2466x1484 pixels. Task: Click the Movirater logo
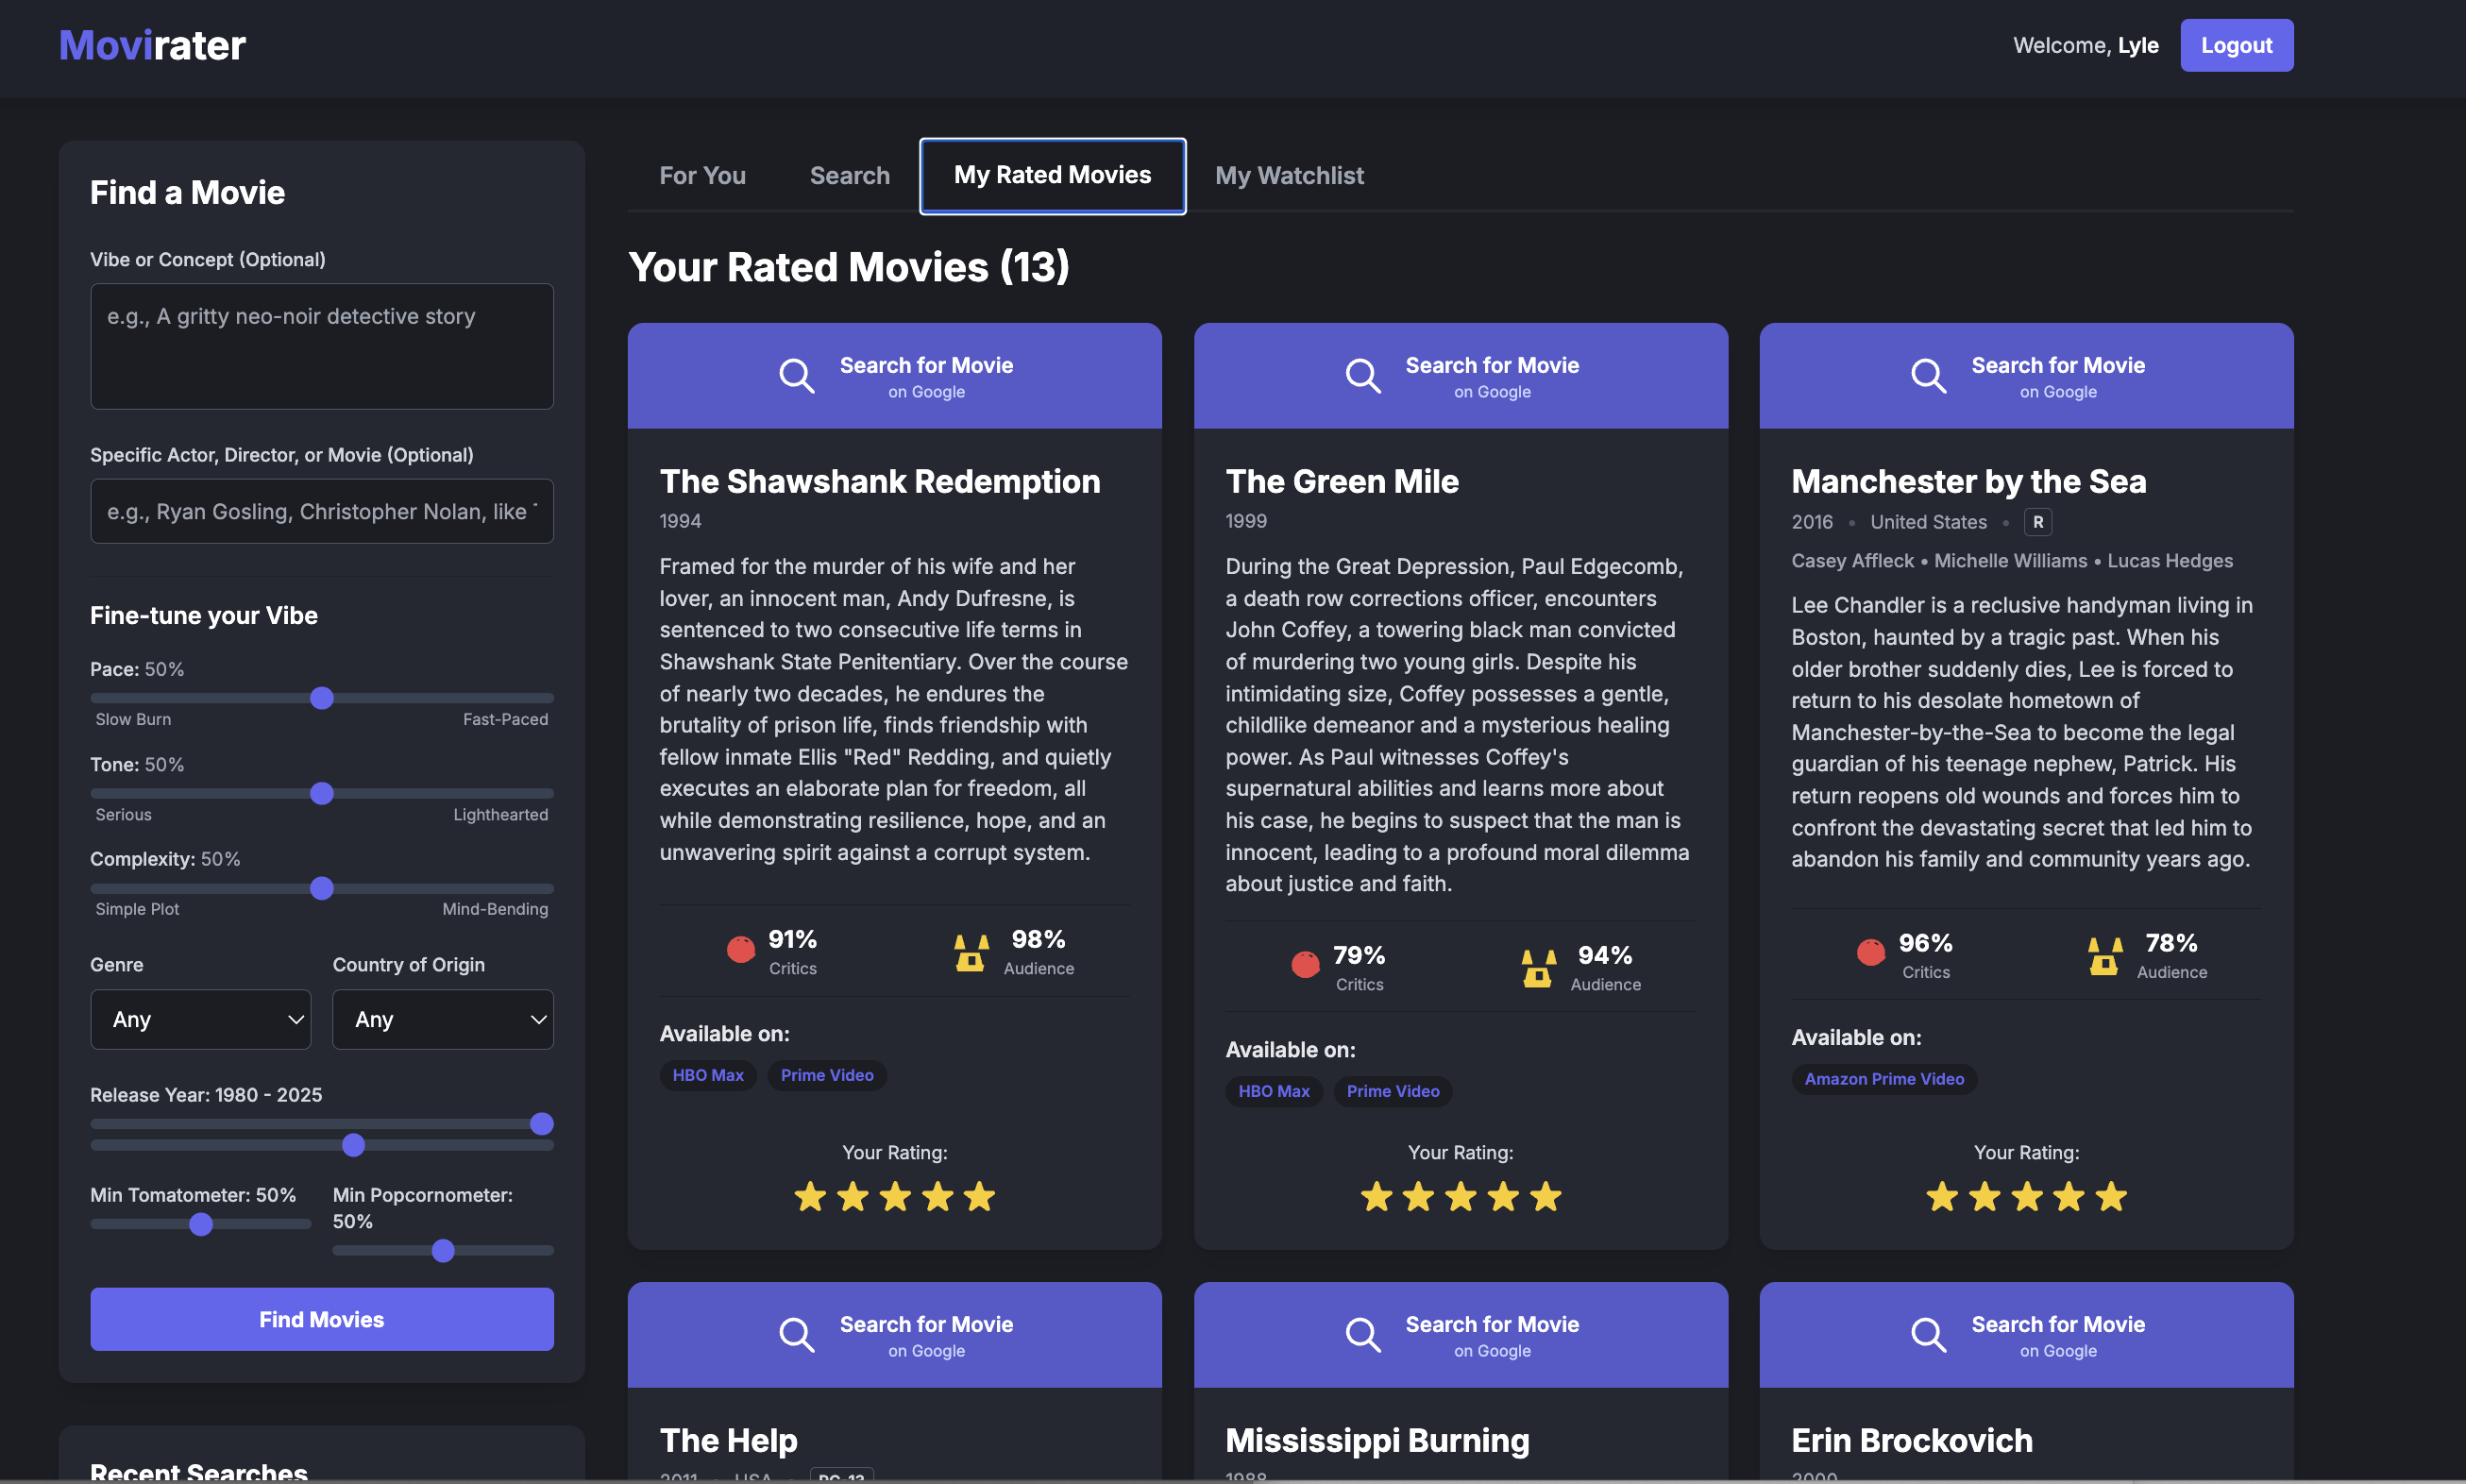(151, 44)
